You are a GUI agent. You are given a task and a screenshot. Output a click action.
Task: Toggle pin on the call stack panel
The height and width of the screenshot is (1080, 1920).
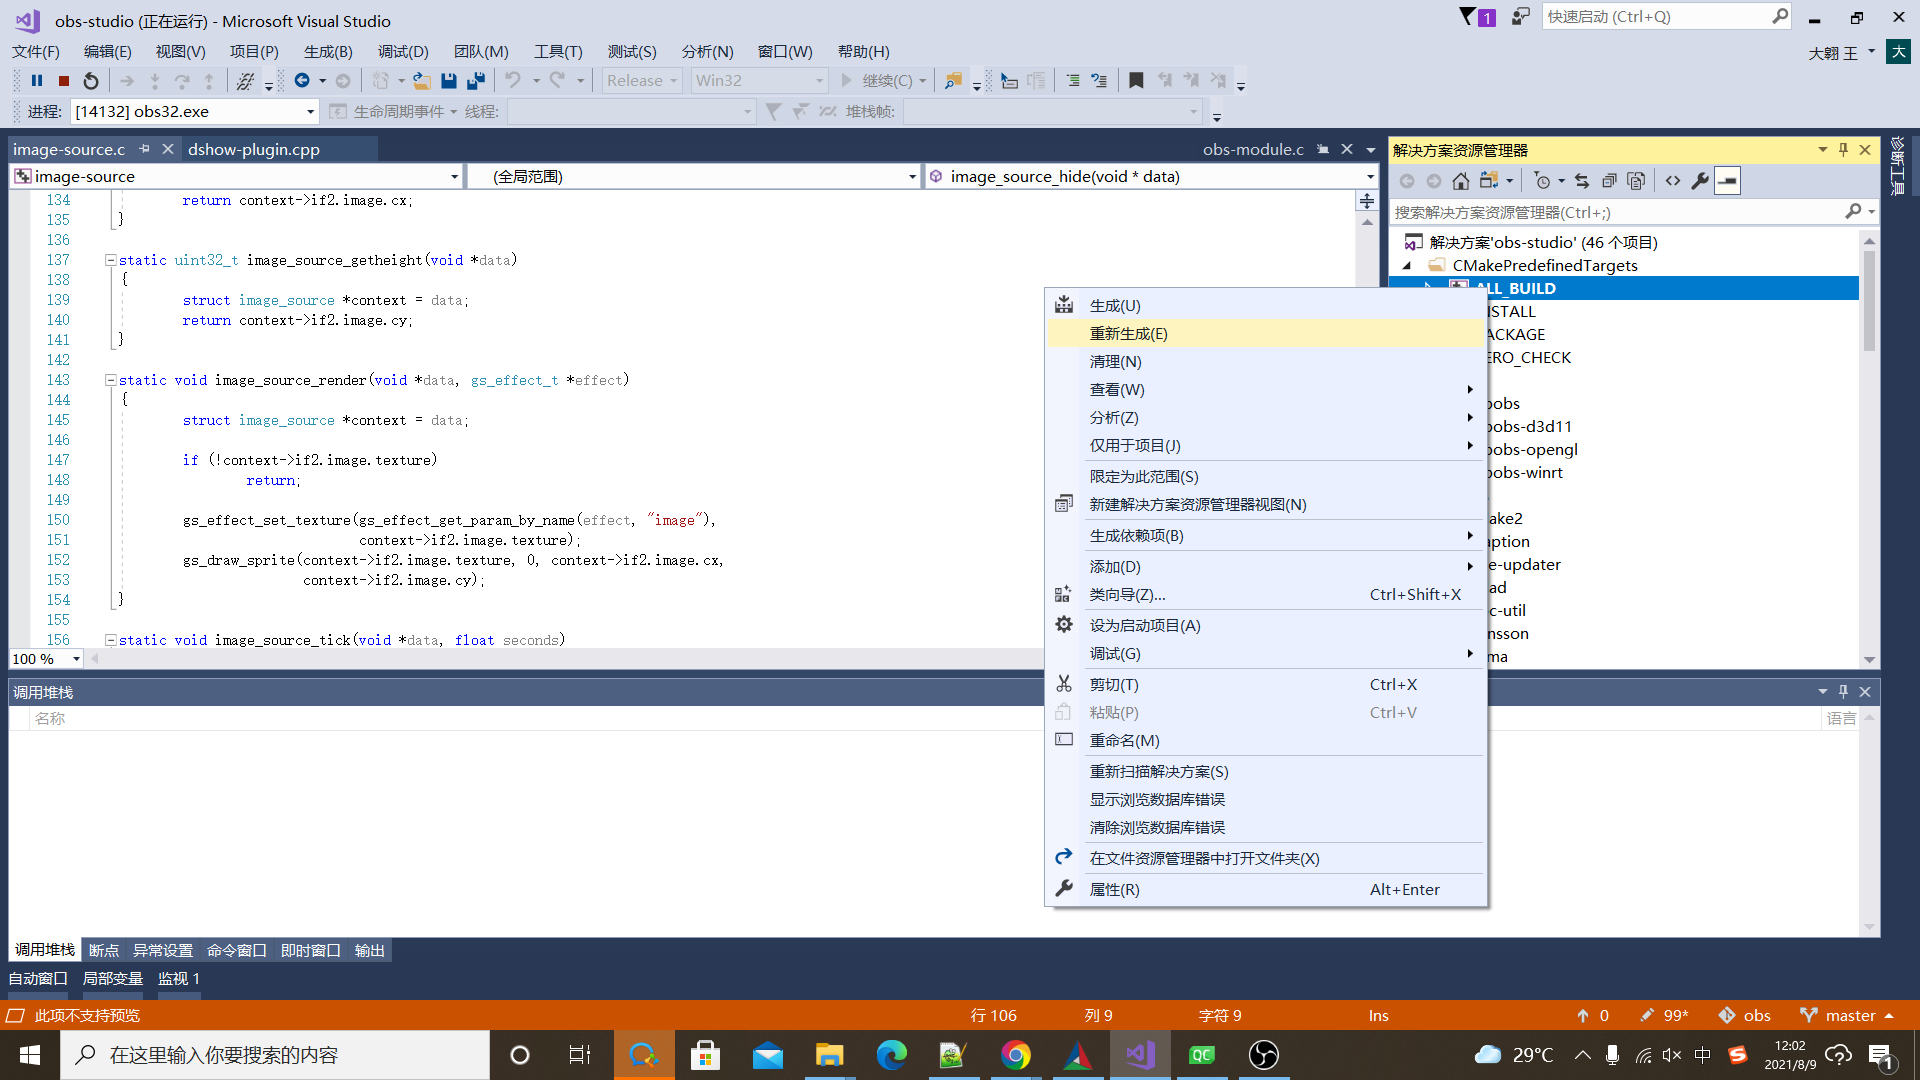click(1843, 692)
